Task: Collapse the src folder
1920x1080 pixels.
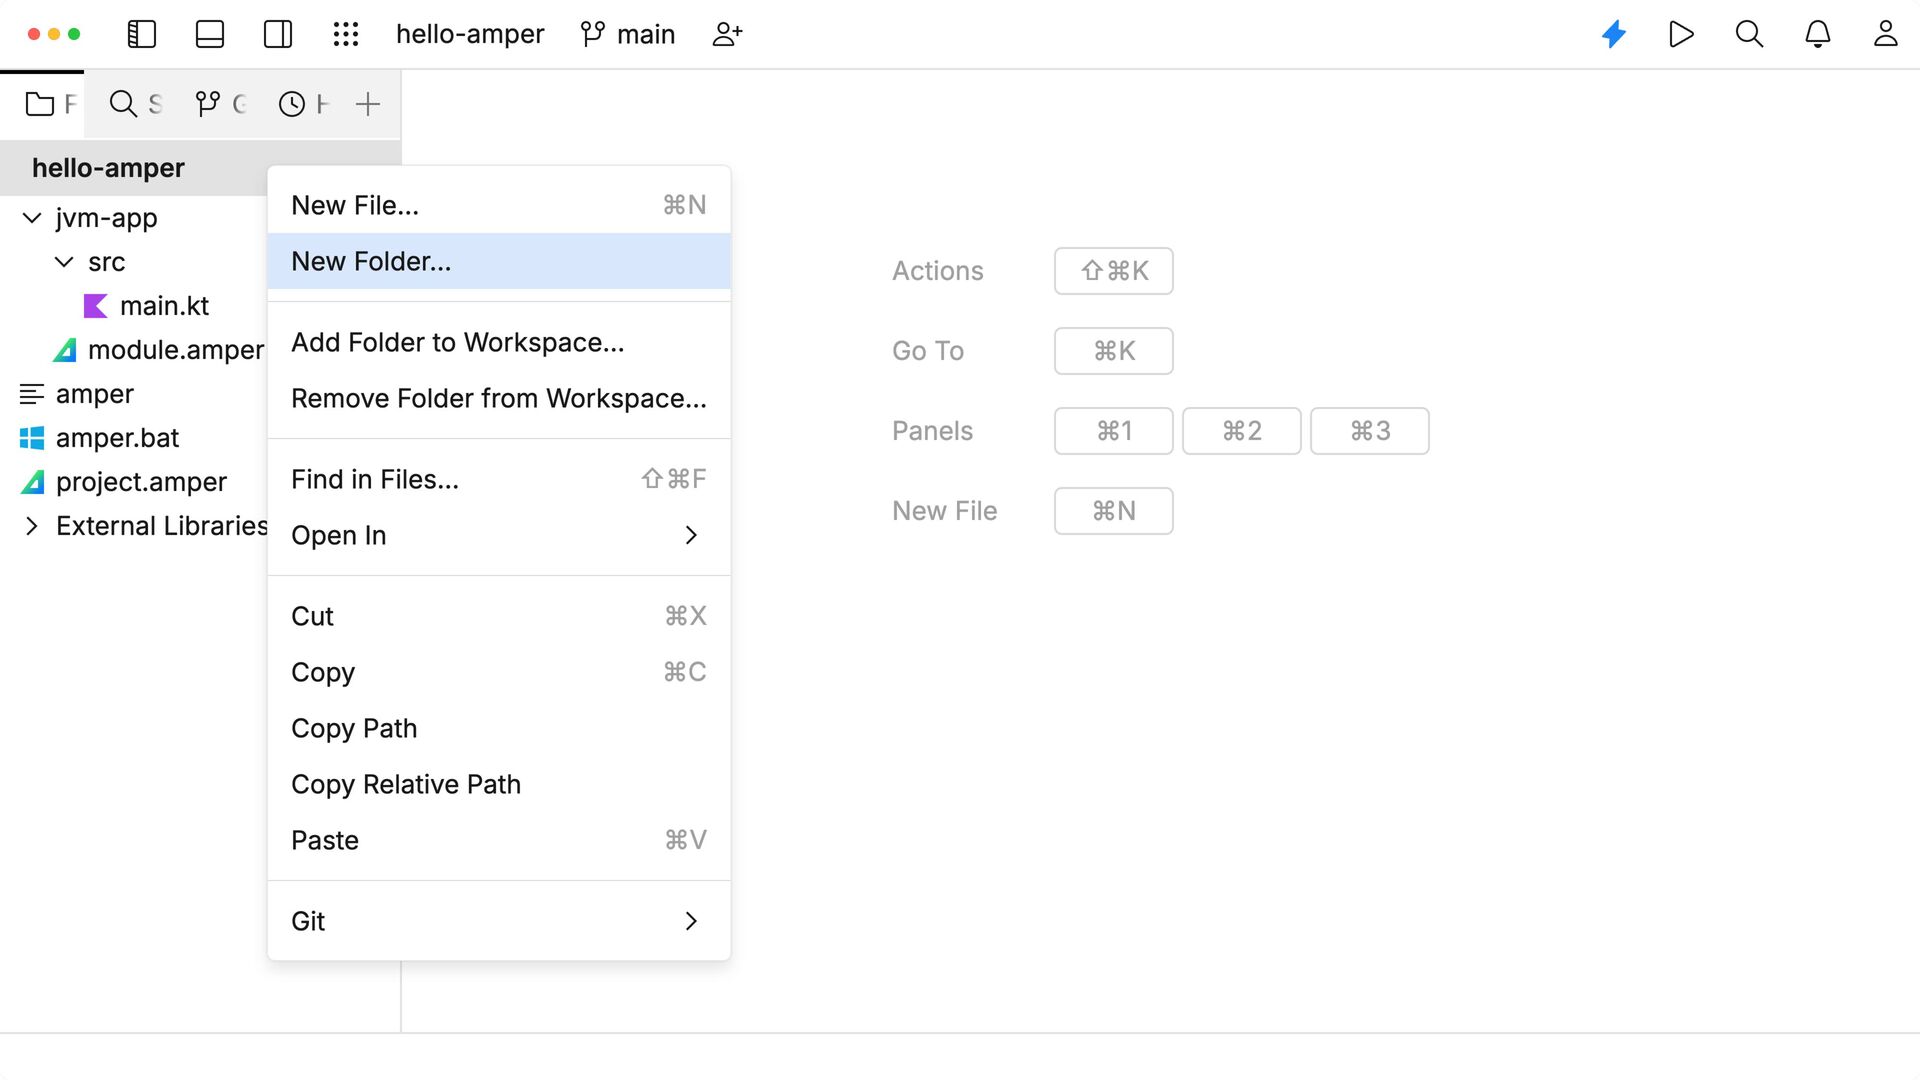Action: [64, 262]
